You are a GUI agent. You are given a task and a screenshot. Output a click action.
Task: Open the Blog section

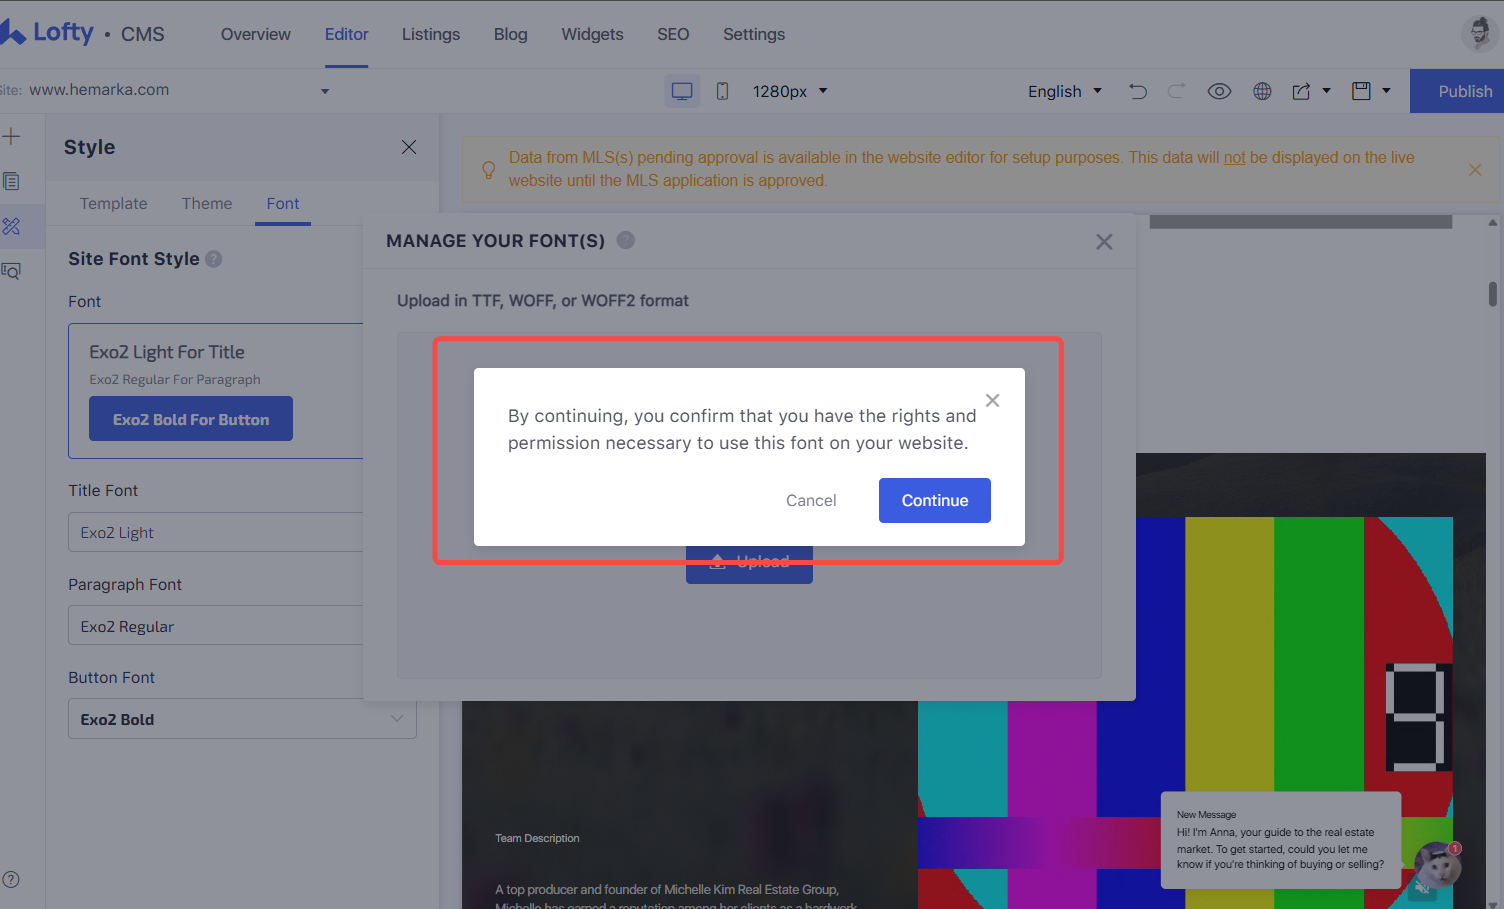point(510,34)
